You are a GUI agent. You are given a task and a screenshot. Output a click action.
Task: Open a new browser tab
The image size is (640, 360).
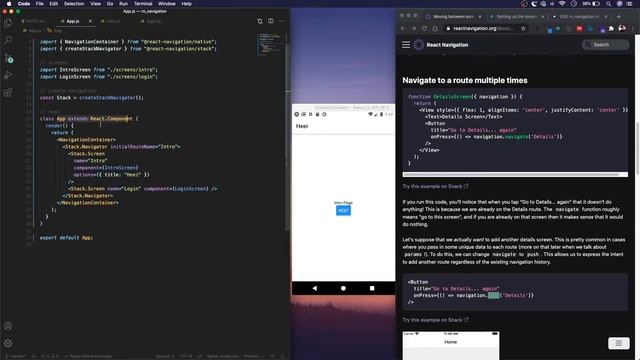(619, 17)
